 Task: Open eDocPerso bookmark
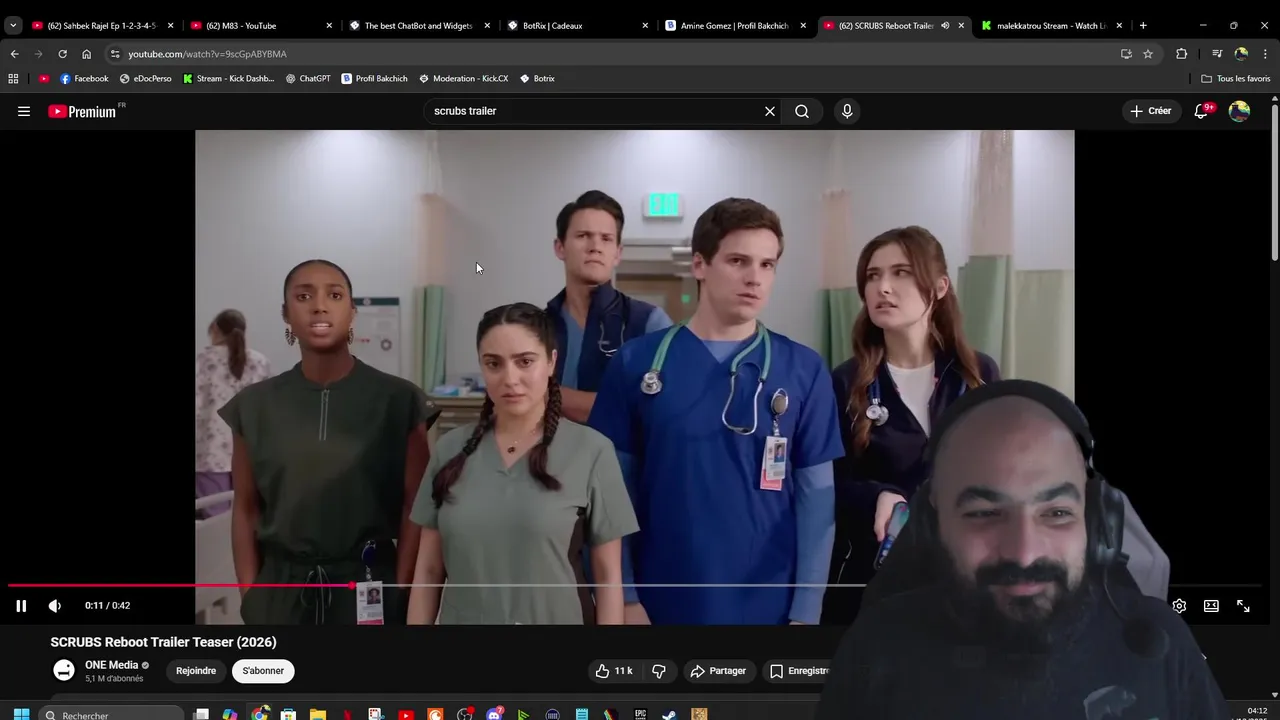(145, 78)
